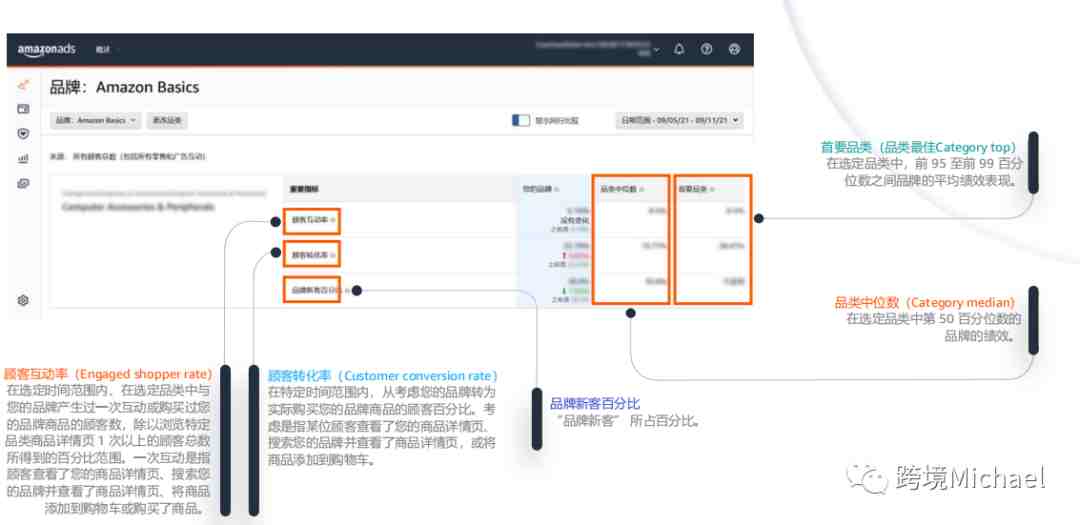Image resolution: width=1080 pixels, height=525 pixels.
Task: Click the 您的品牌 column header
Action: click(x=537, y=189)
